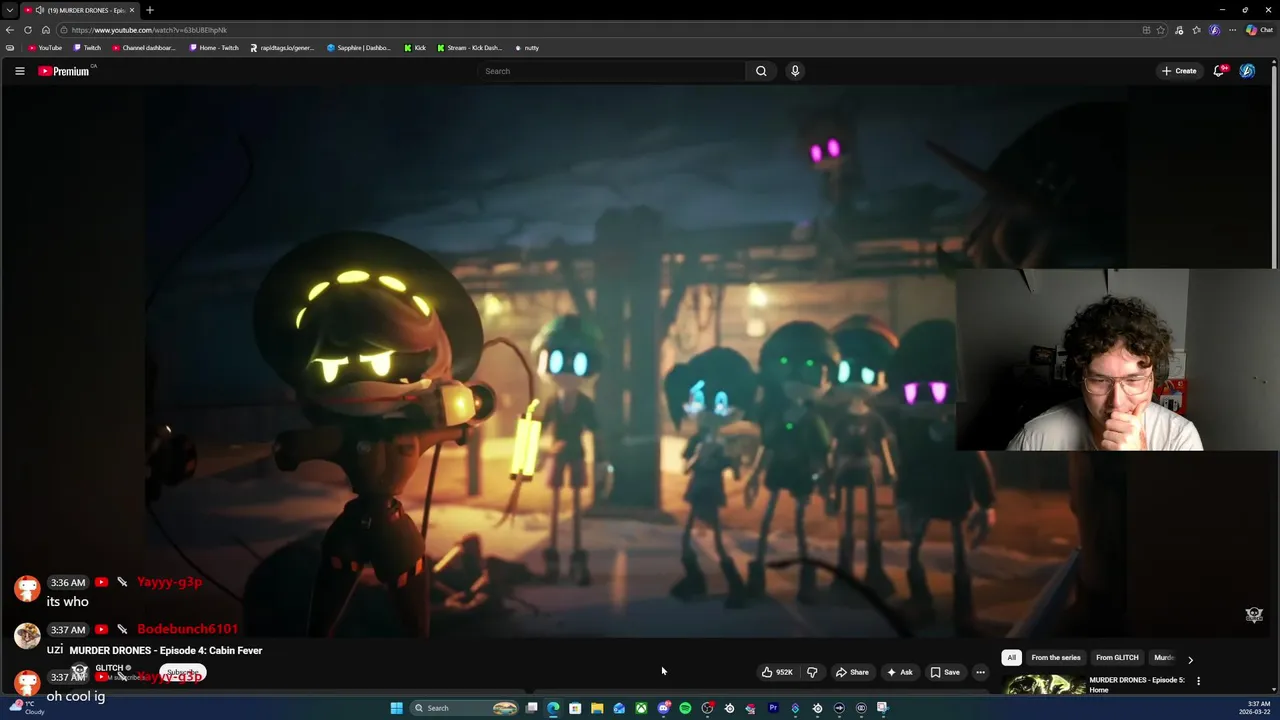Image resolution: width=1280 pixels, height=720 pixels.
Task: Open the Favorites list icon
Action: coord(1197,30)
